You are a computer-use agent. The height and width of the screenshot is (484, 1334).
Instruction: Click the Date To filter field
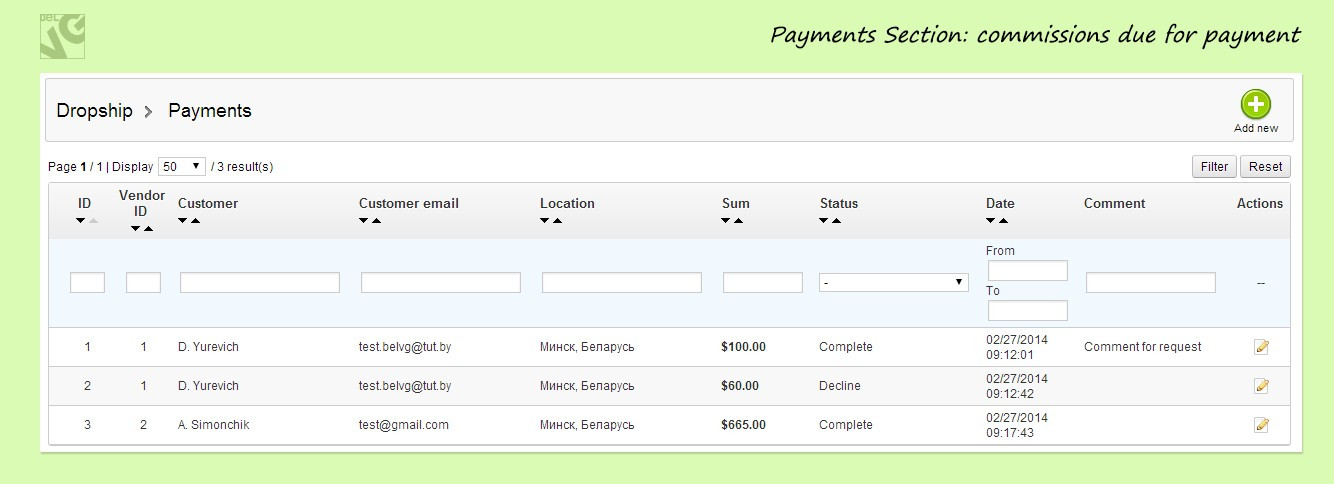coord(1027,311)
